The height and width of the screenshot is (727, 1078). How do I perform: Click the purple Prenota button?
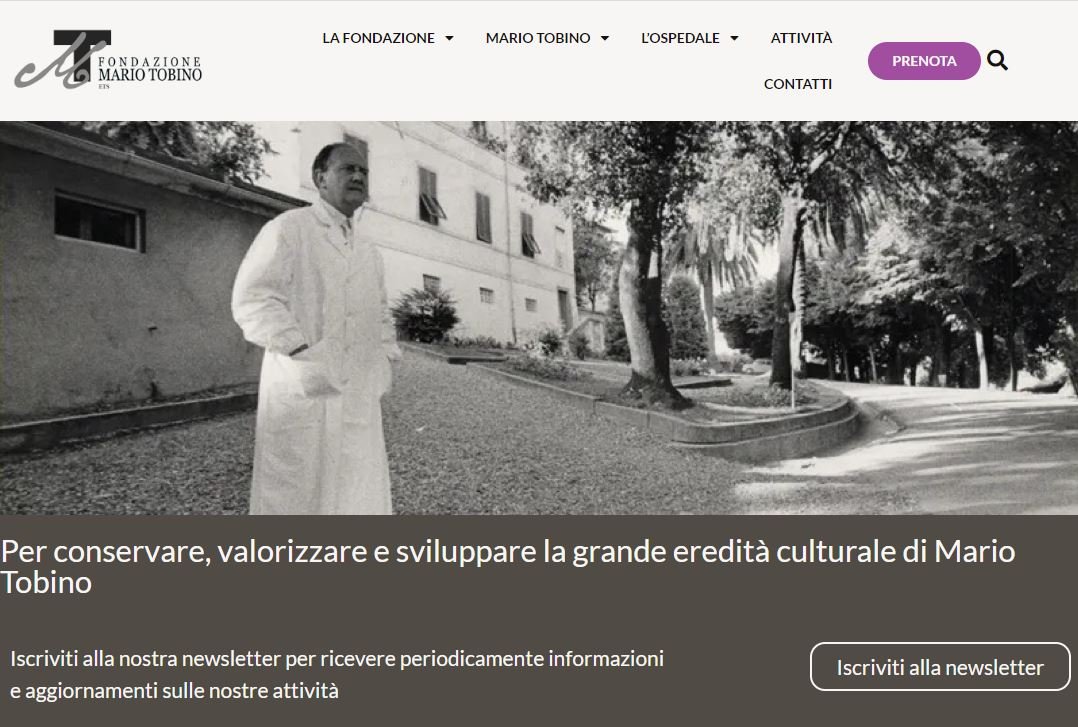tap(924, 61)
